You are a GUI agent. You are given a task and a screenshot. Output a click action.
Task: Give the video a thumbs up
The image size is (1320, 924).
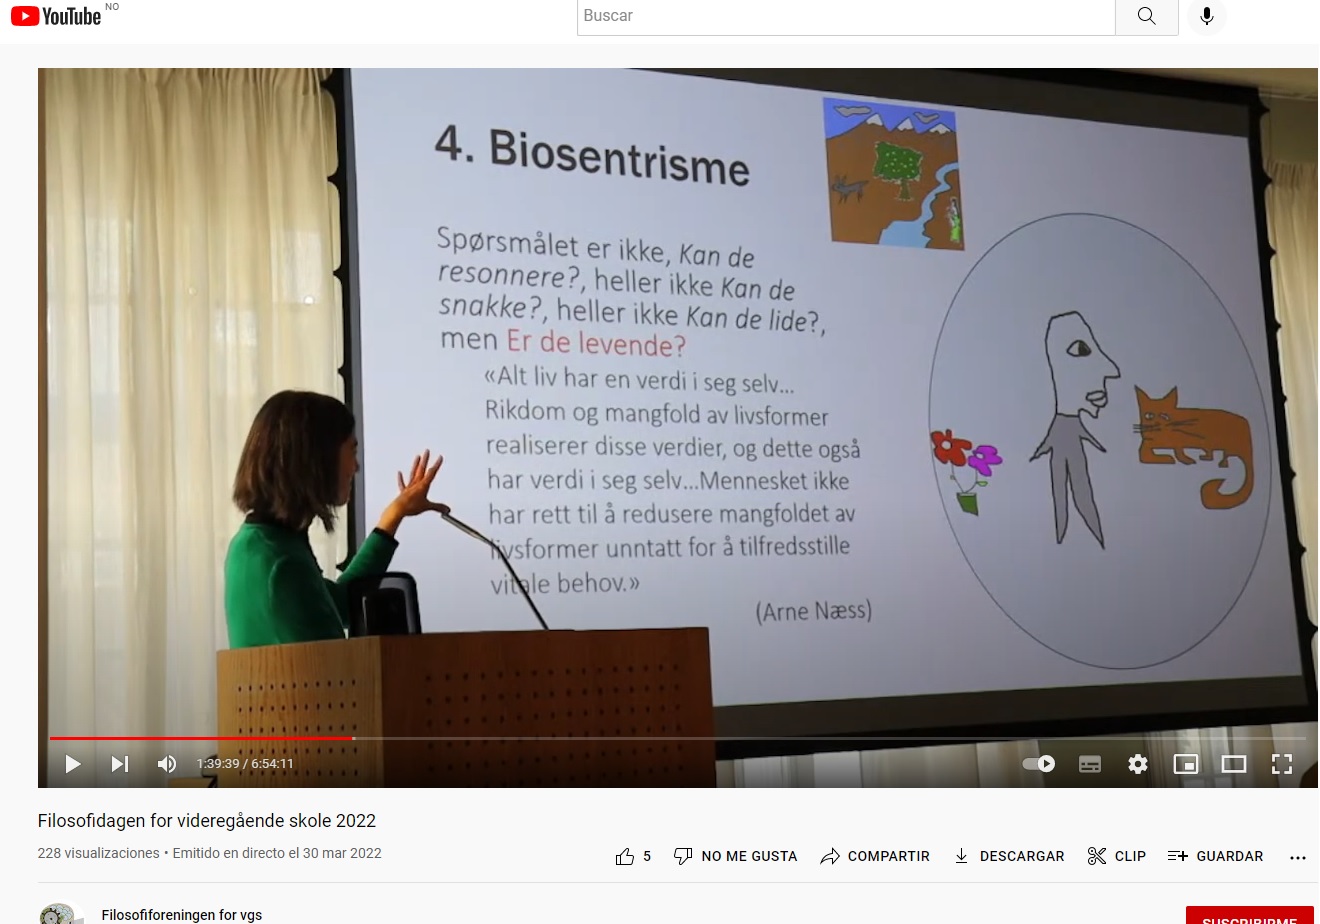(x=624, y=856)
